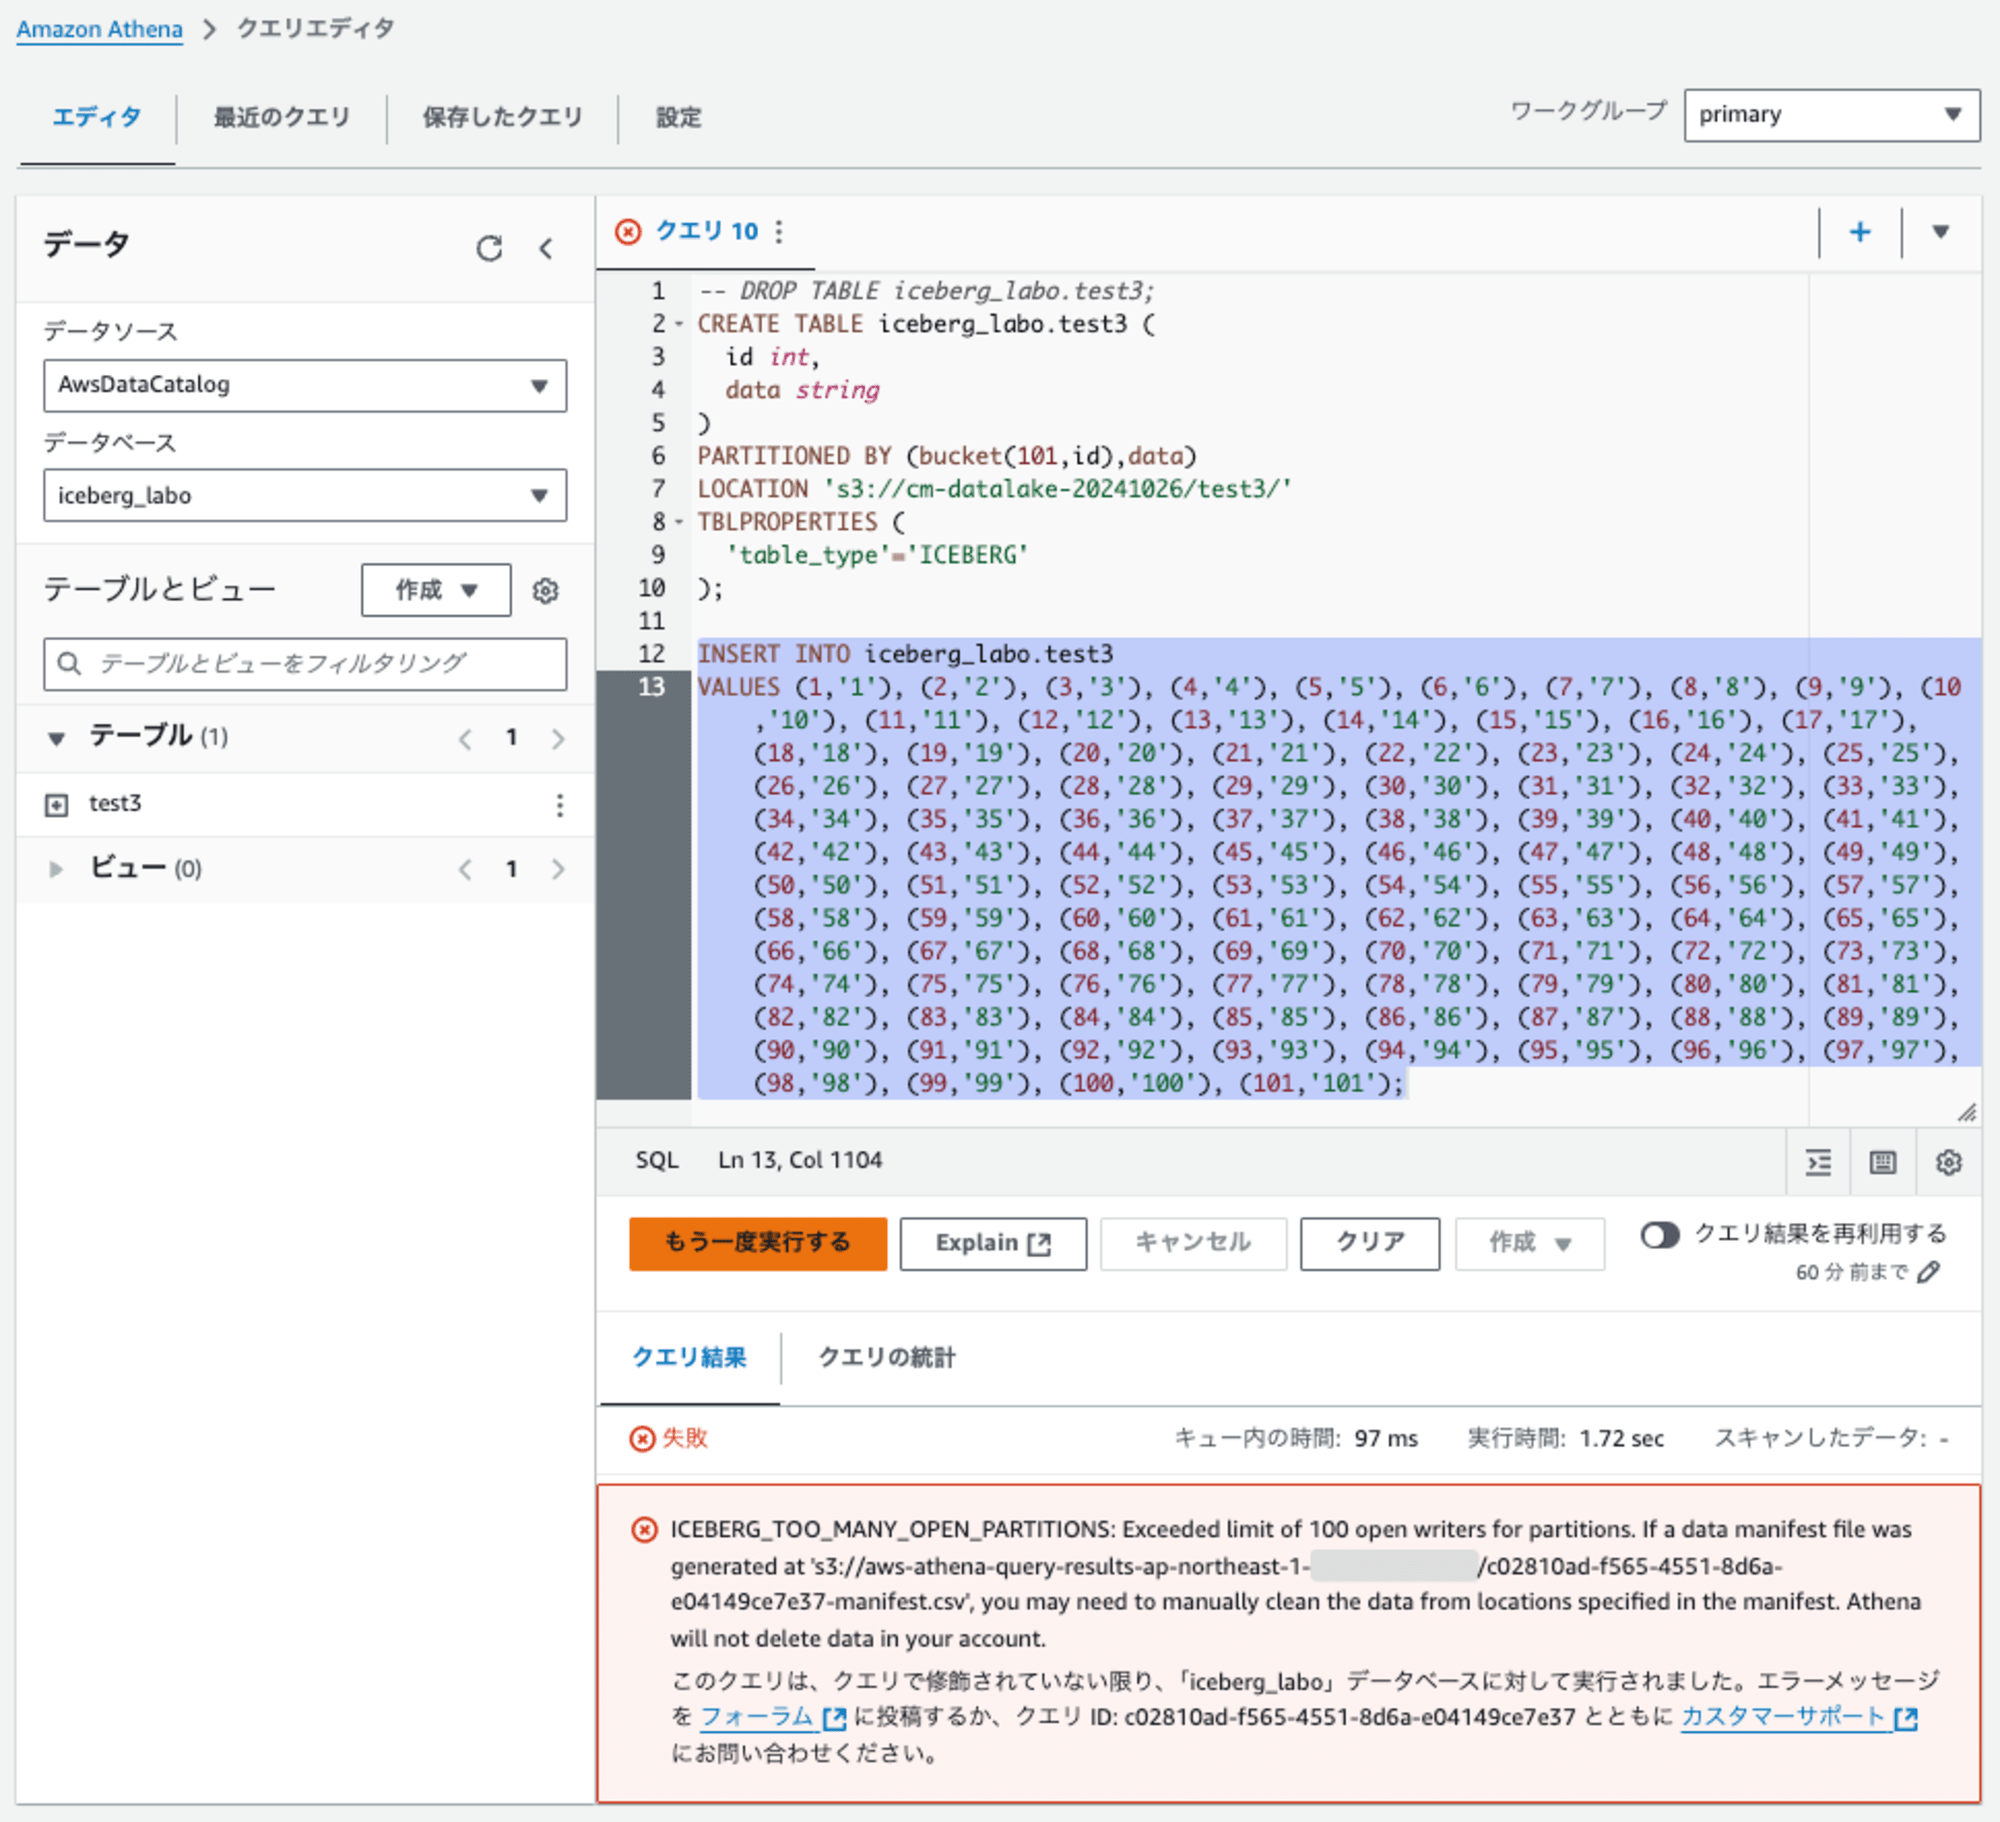This screenshot has width=2000, height=1822.
Task: Open the 設定 tab
Action: (x=679, y=118)
